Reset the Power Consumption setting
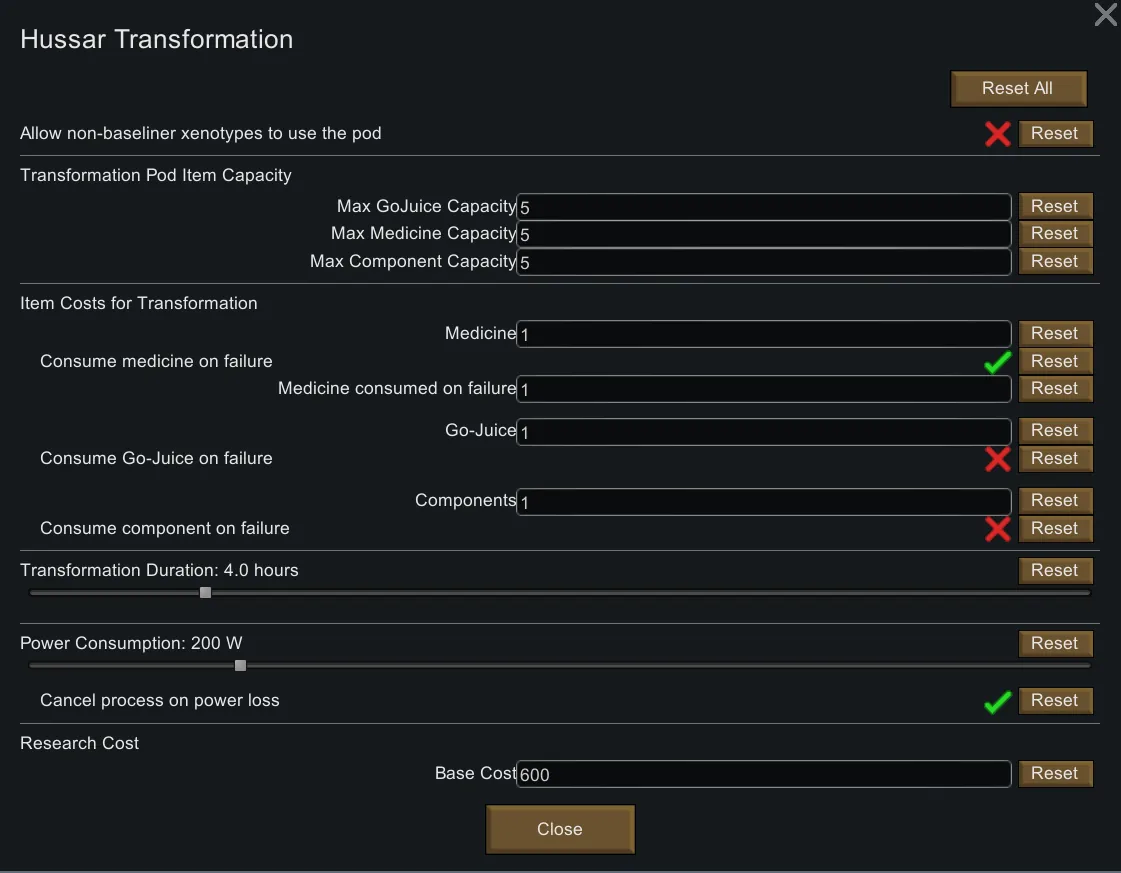The image size is (1121, 873). pos(1054,643)
